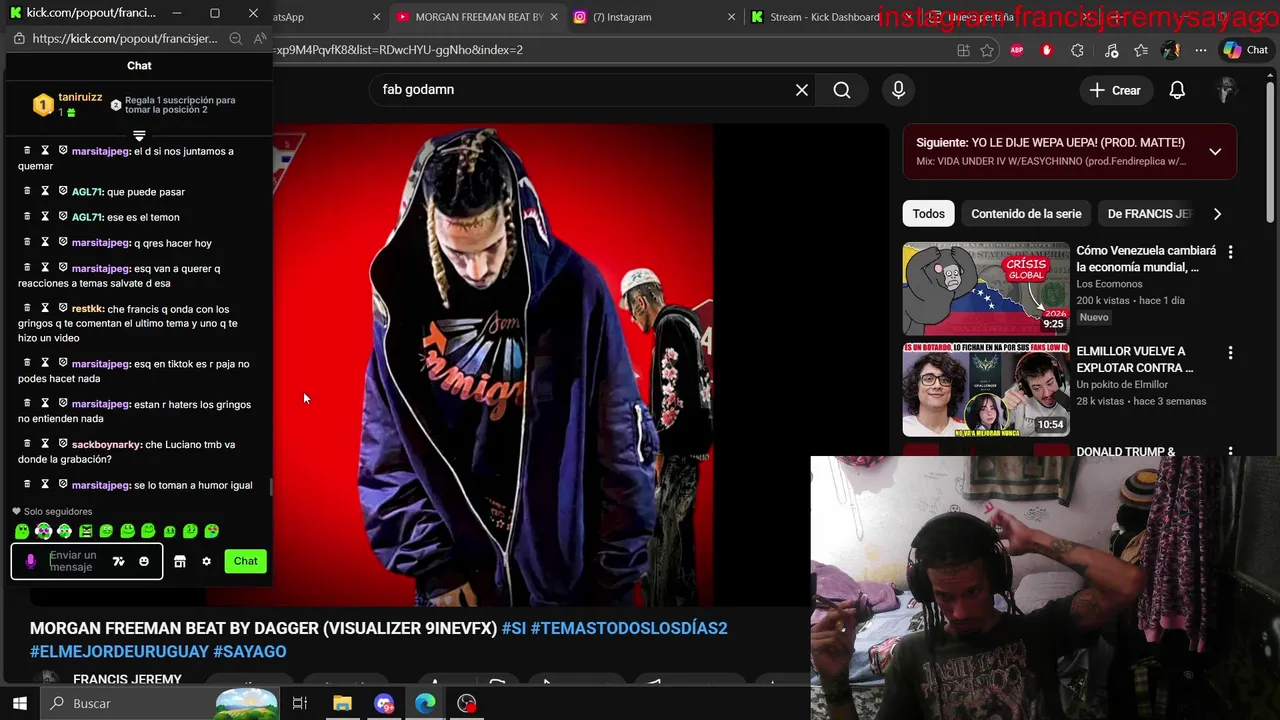Screen dimensions: 1280x720
Task: Click the microphone icon in Kick chat box
Action: pyautogui.click(x=30, y=561)
